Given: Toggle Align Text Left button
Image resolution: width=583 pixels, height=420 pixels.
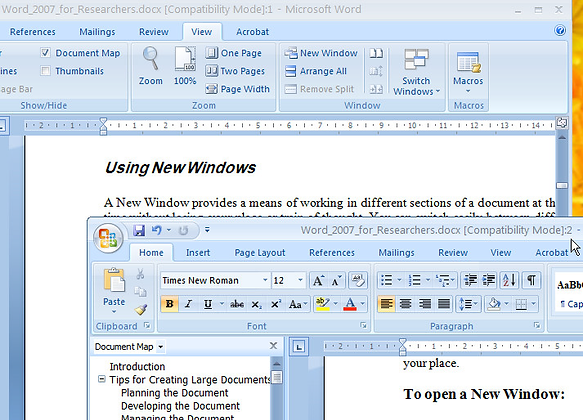Looking at the screenshot, I should [x=386, y=304].
